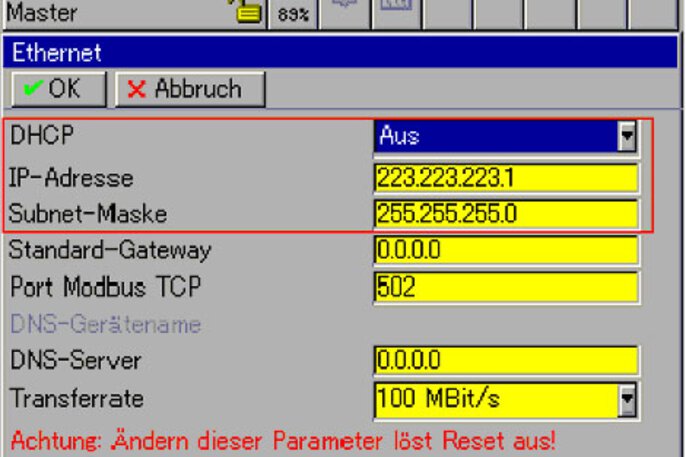Open the DHCP dropdown set to Aus
The image size is (686, 457).
pyautogui.click(x=506, y=136)
